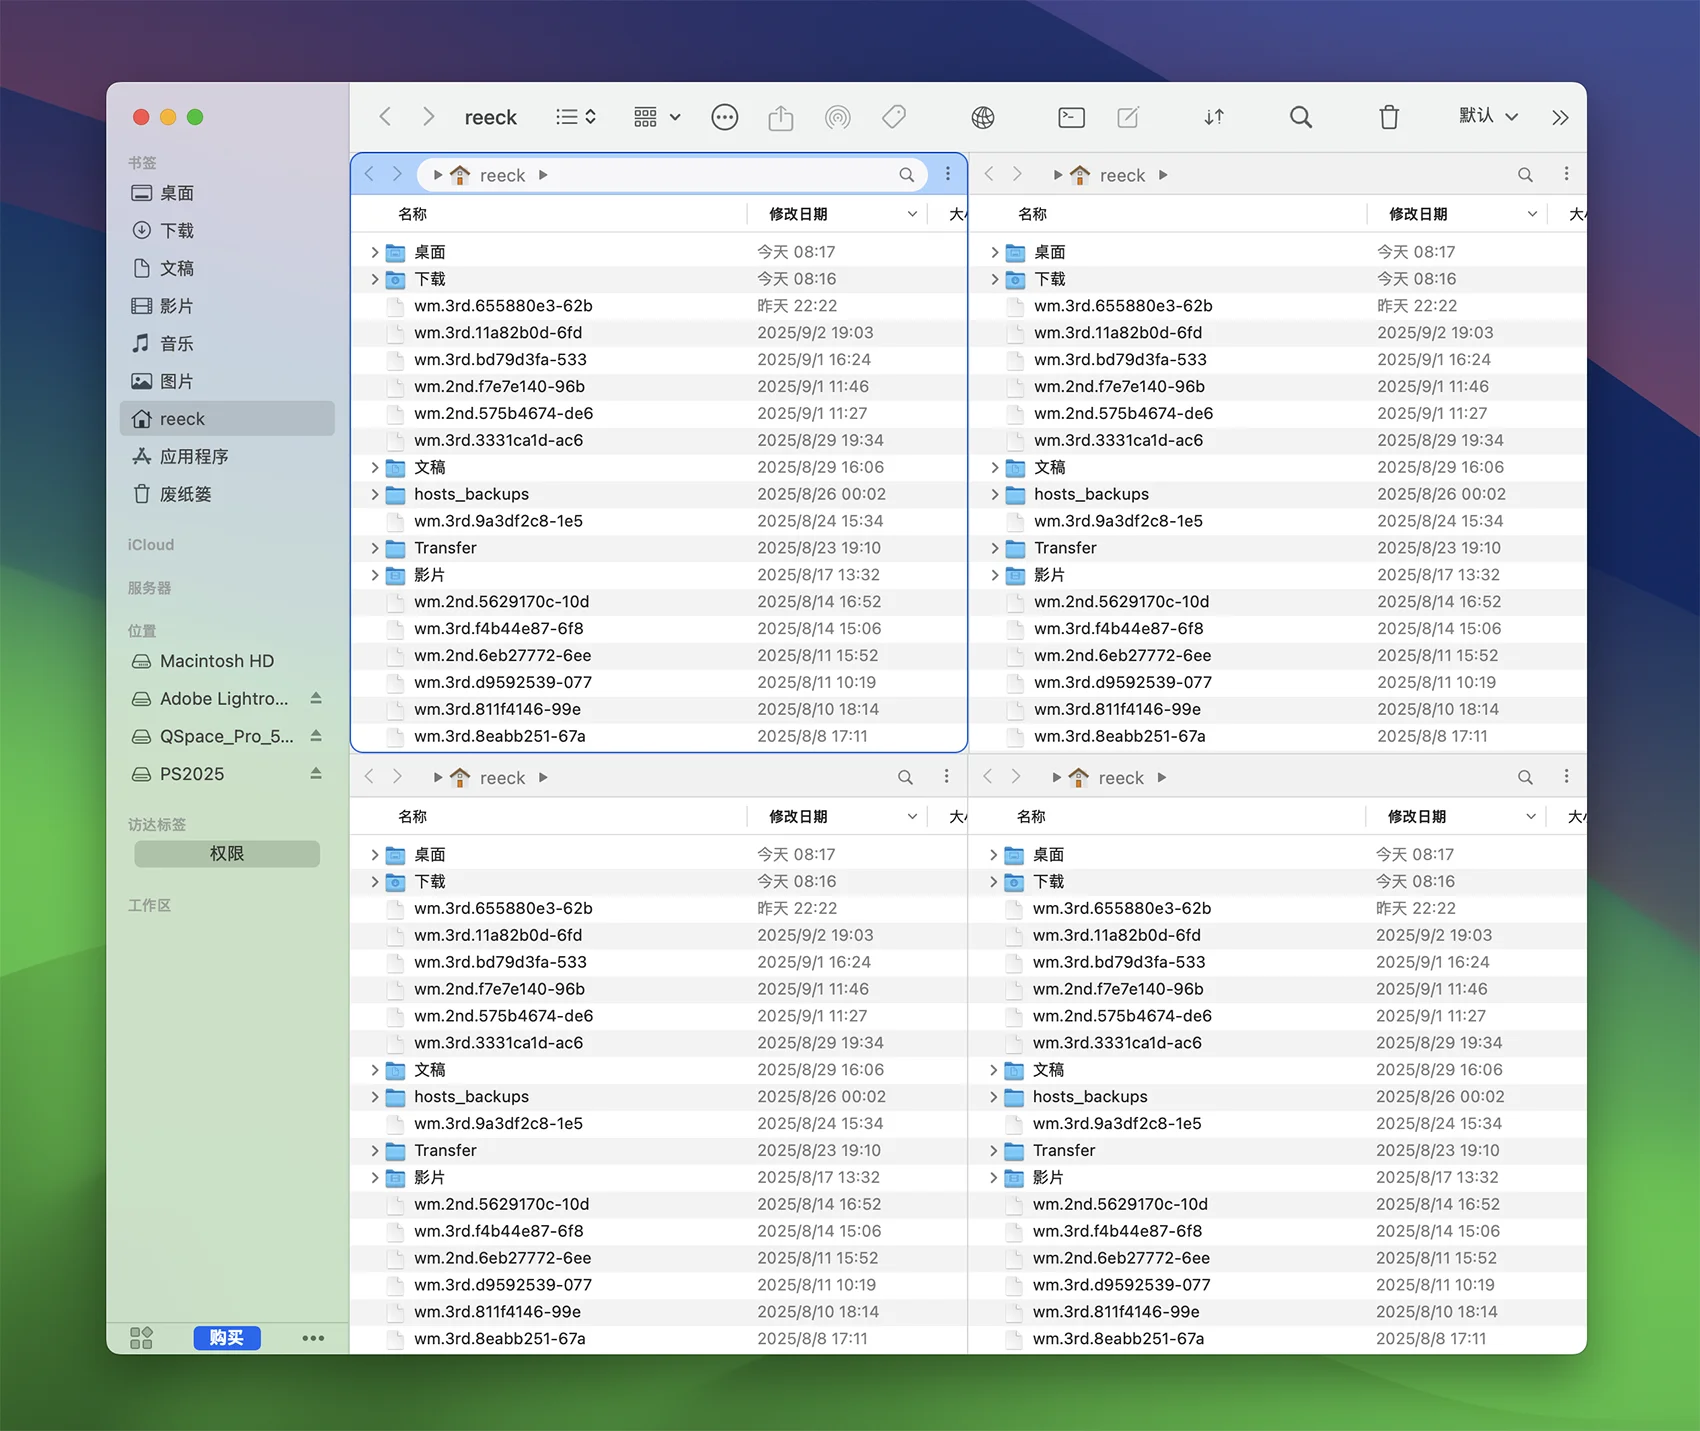
Task: Click the edit pencil icon in toolbar
Action: point(1128,117)
